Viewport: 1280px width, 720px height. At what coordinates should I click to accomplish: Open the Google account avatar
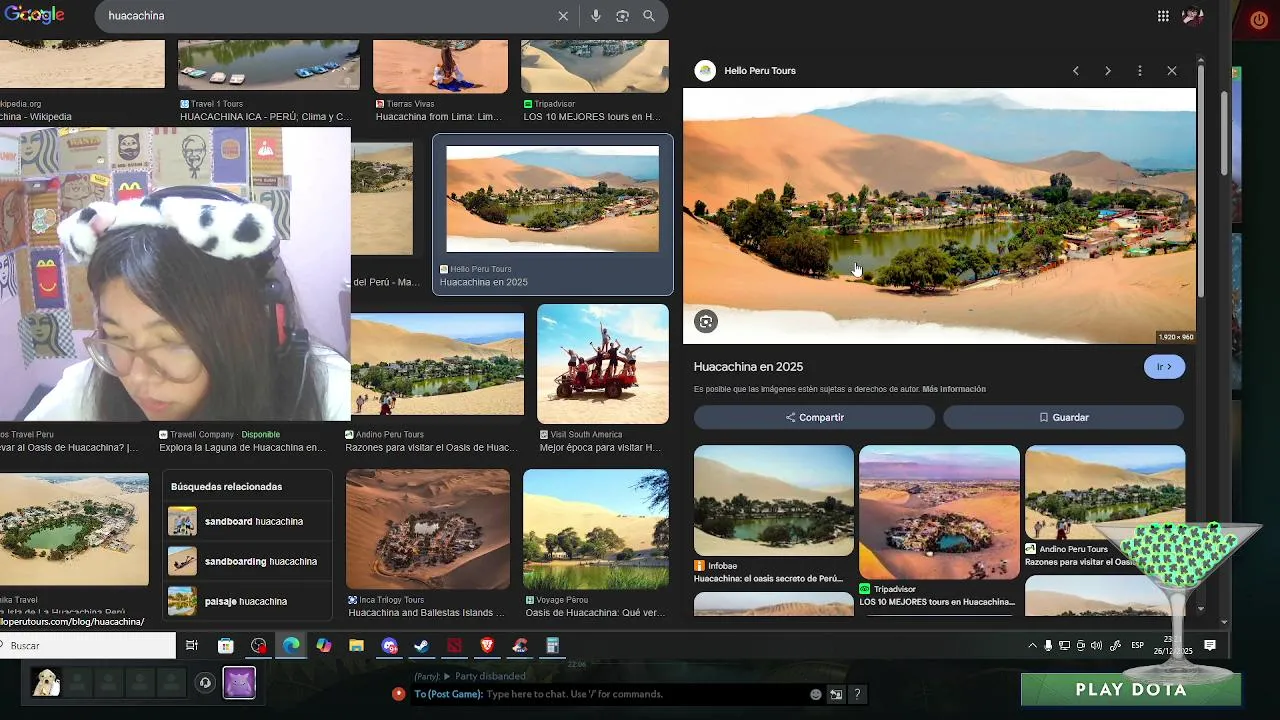(1193, 16)
